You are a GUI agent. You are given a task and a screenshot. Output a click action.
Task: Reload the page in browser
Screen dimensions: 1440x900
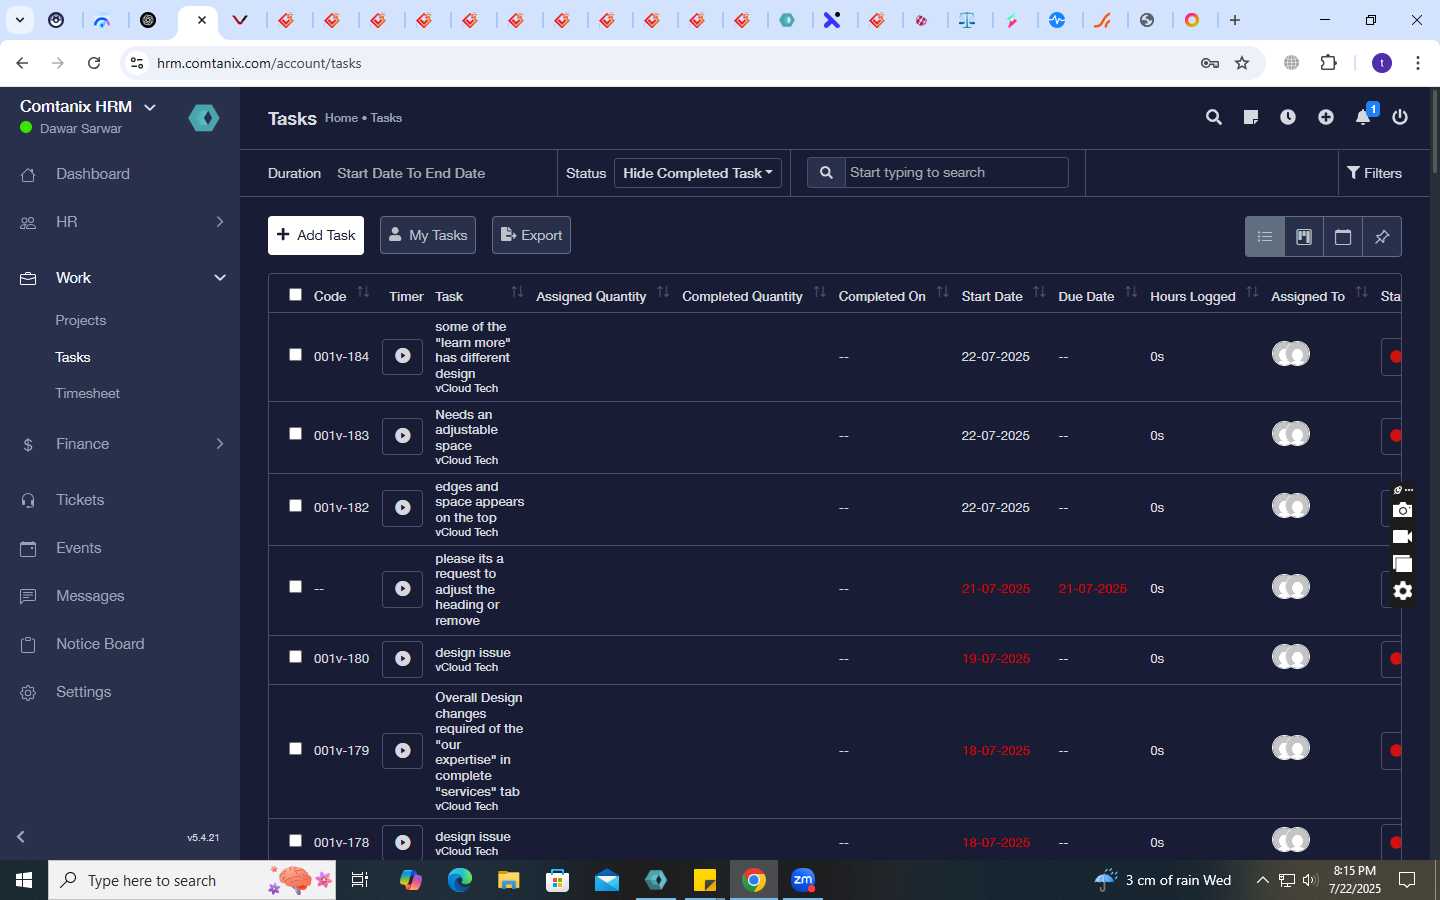click(94, 63)
